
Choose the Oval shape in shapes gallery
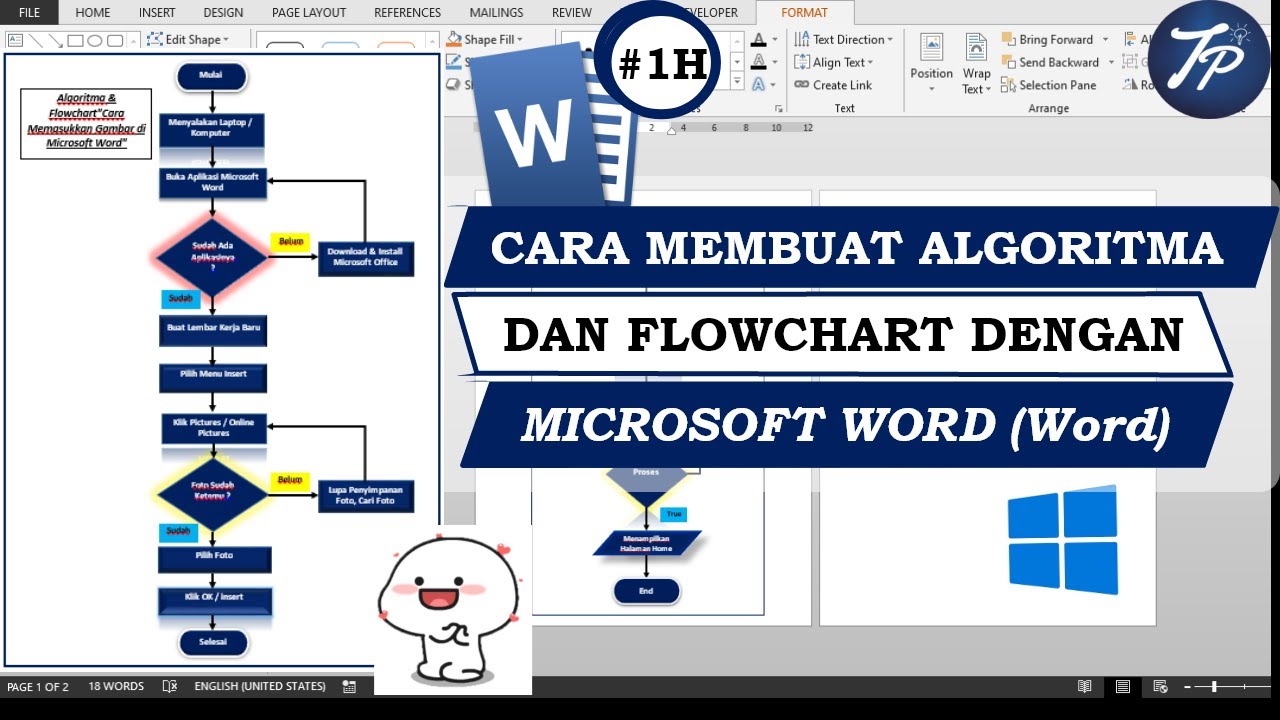(x=95, y=40)
